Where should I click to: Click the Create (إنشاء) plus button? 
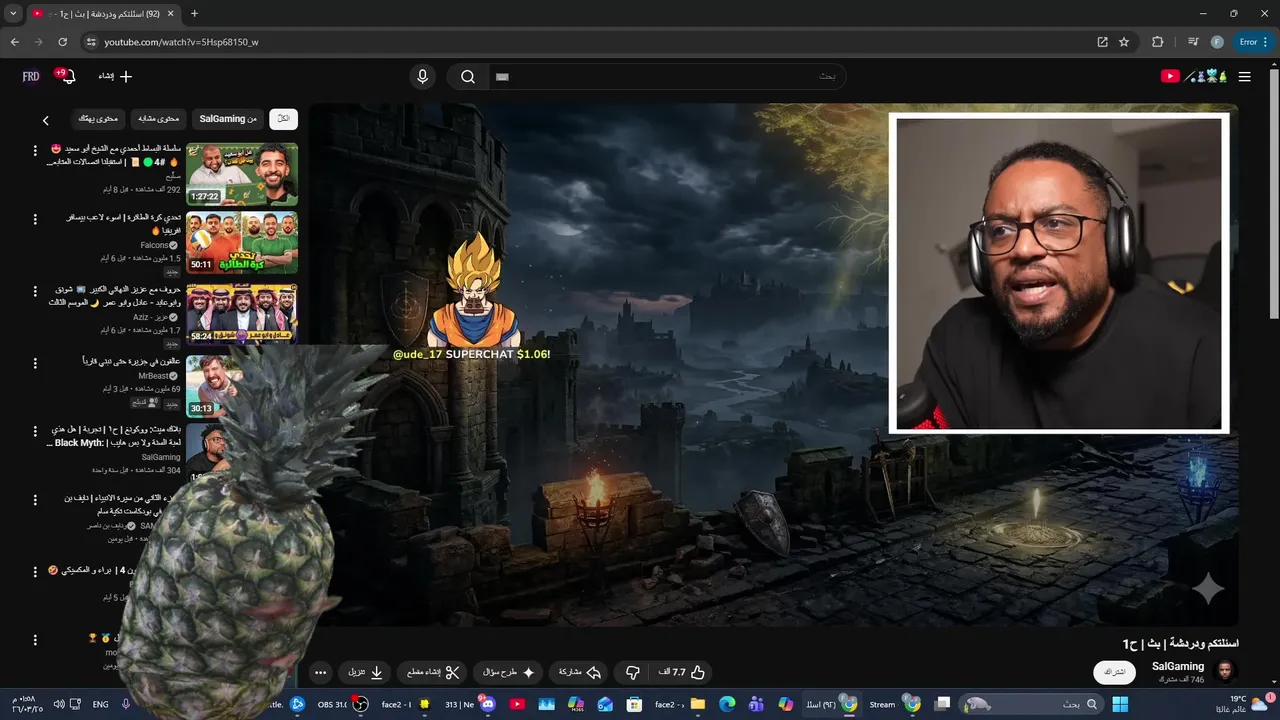click(x=115, y=76)
